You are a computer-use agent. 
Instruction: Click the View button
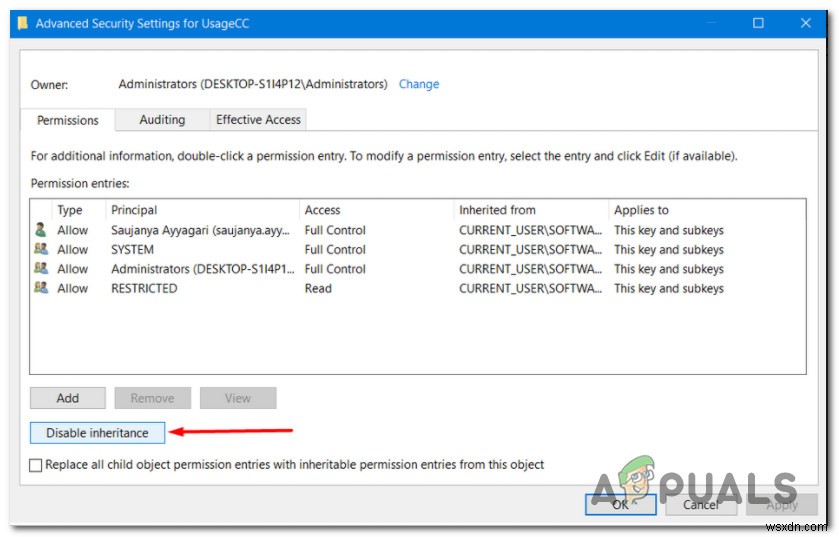tap(238, 398)
